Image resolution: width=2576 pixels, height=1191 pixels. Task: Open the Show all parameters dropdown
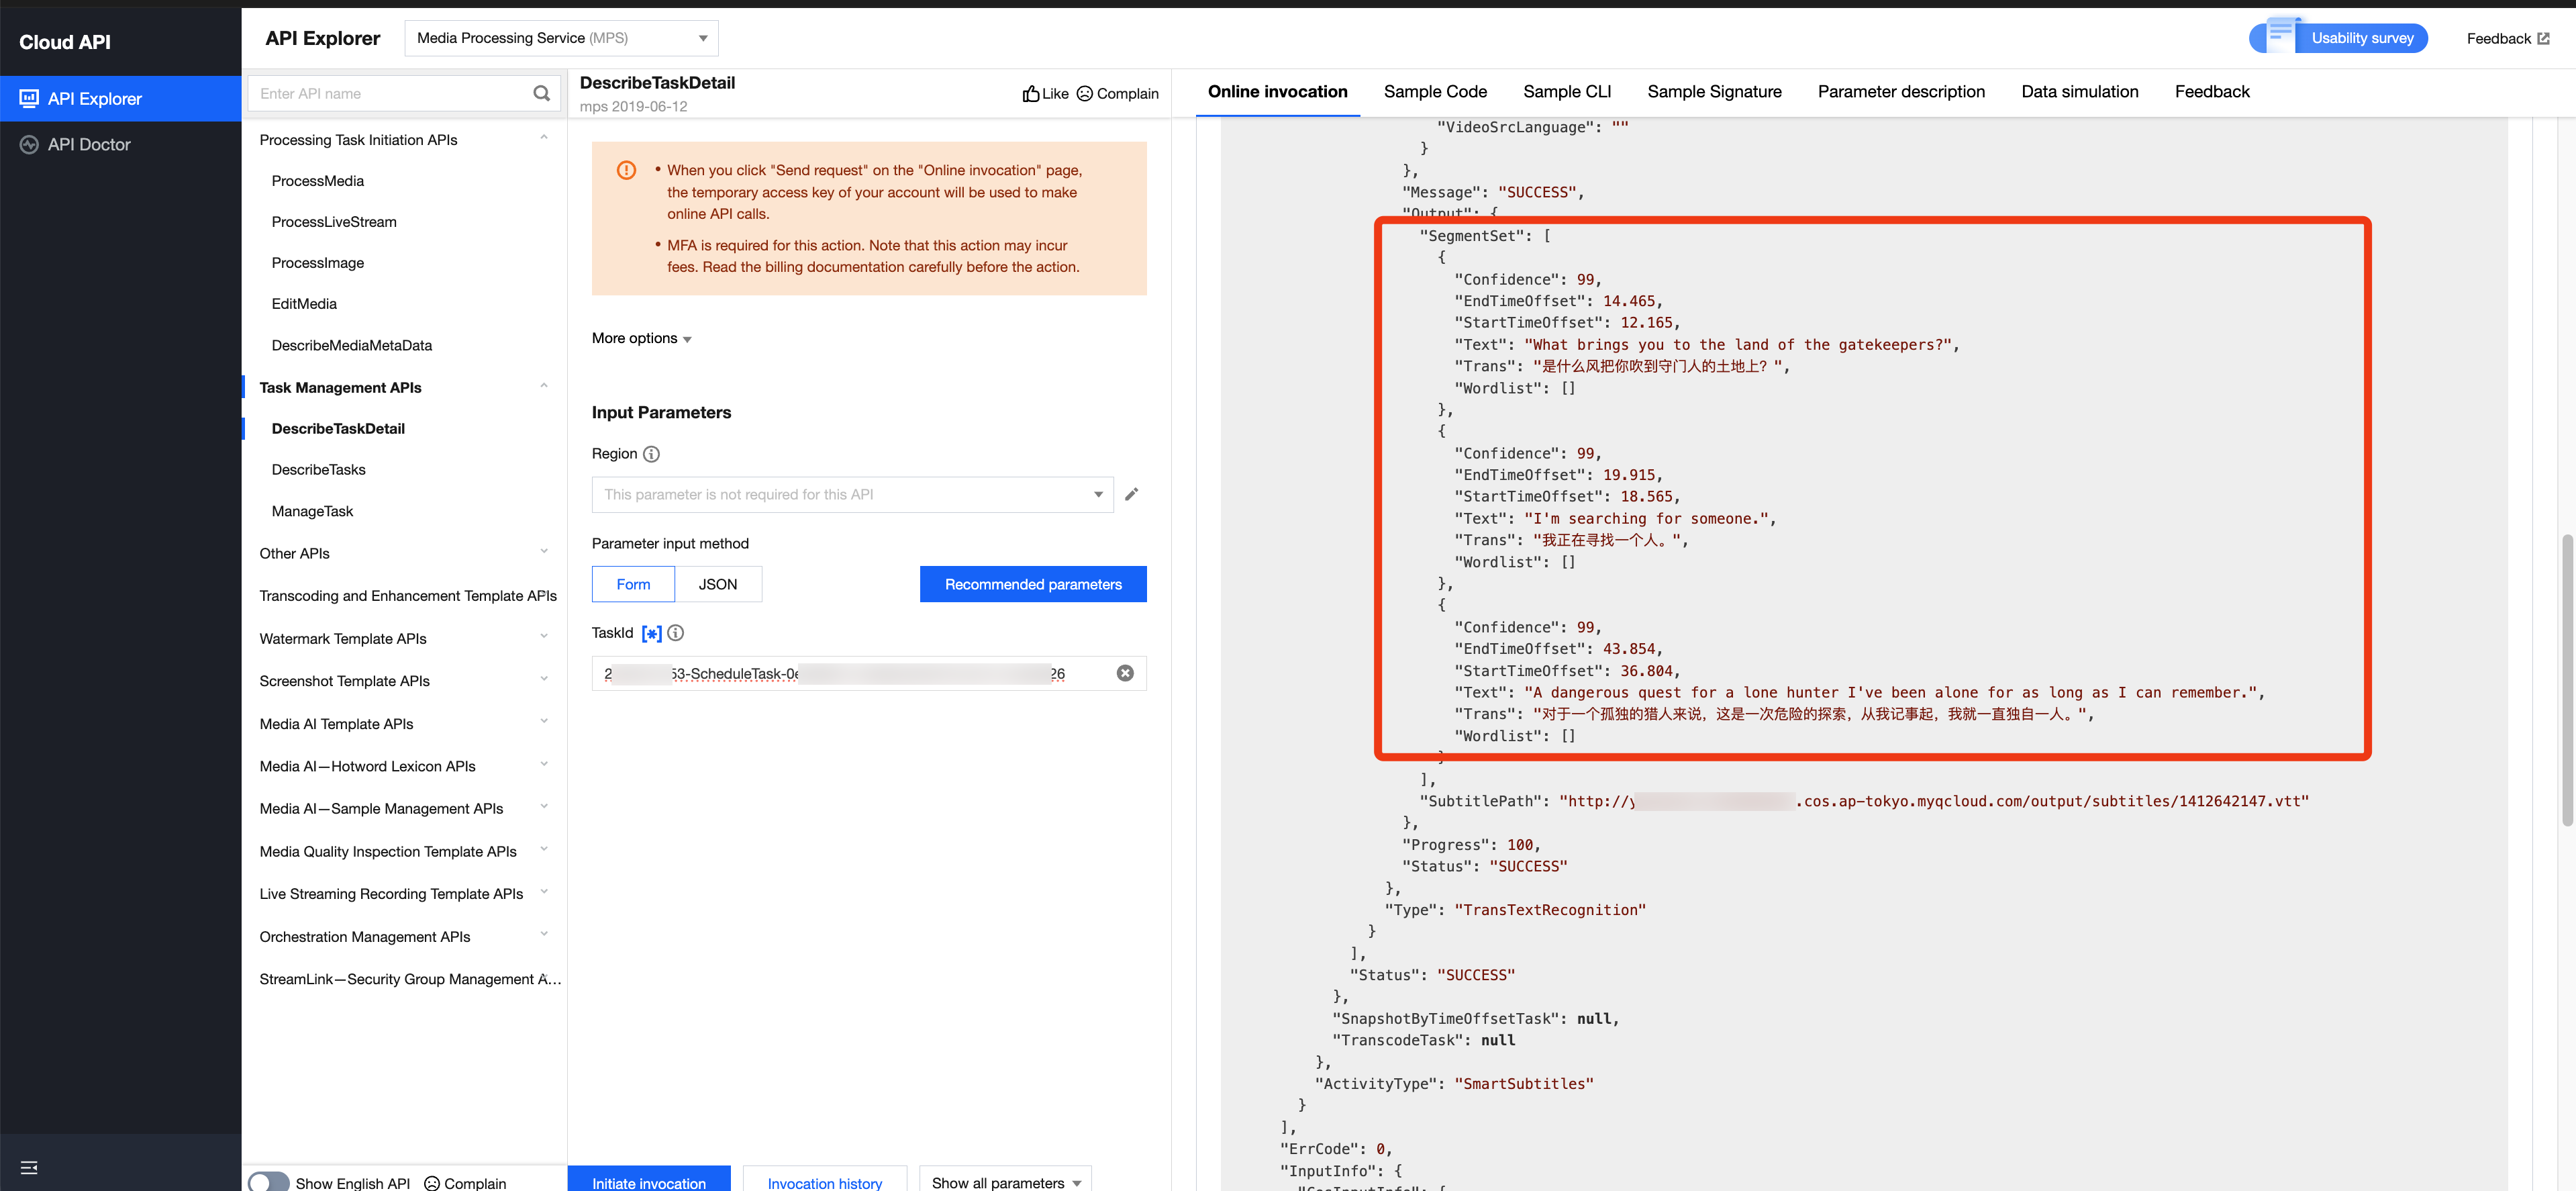point(1004,1182)
